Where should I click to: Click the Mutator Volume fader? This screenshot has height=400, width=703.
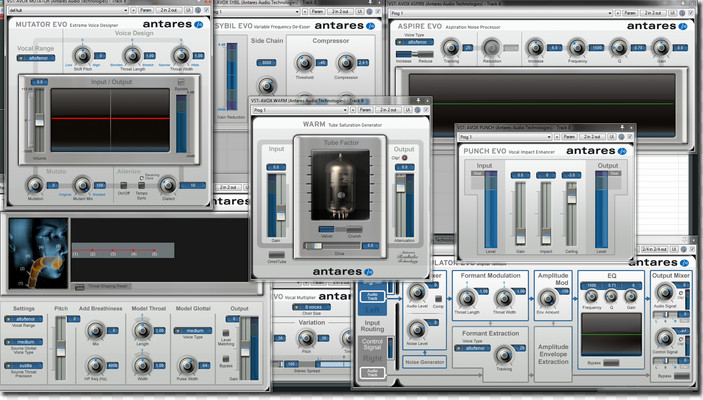click(39, 120)
